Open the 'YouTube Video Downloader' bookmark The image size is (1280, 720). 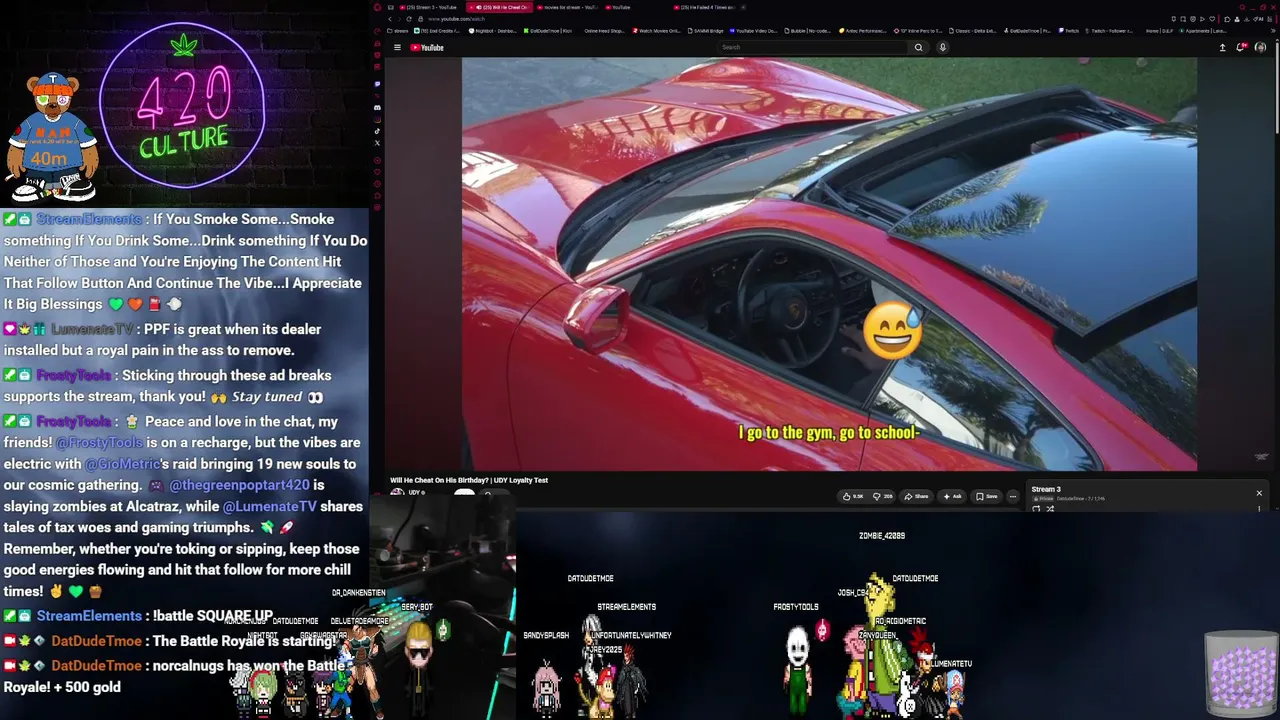coord(751,31)
